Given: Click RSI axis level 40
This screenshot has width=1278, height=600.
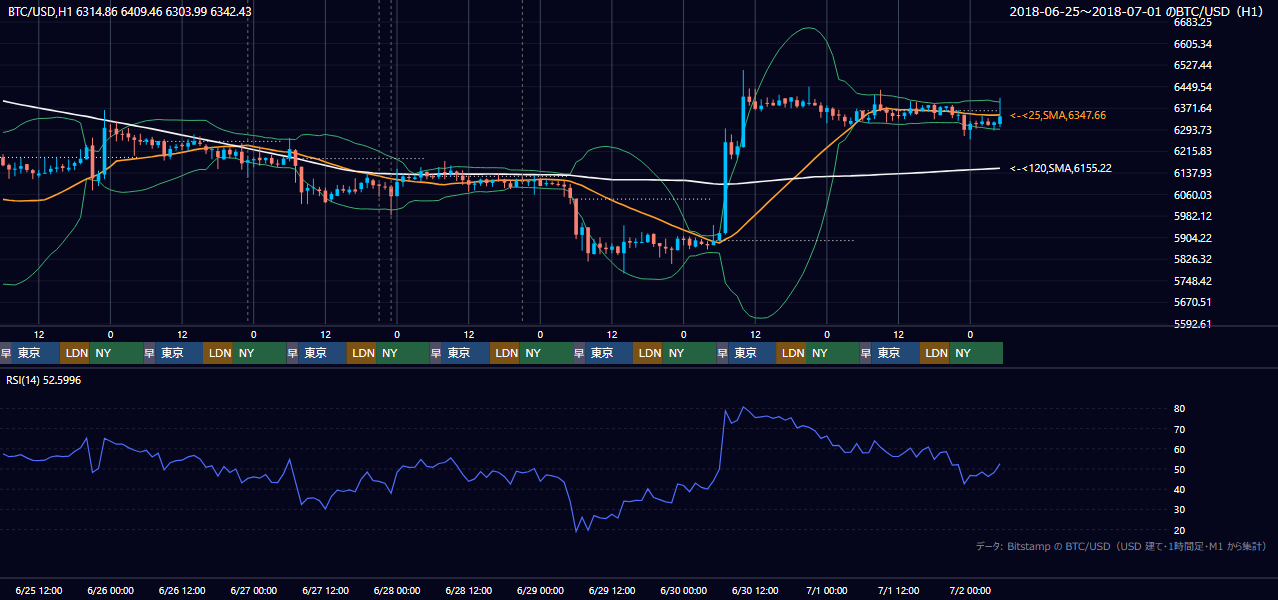Looking at the screenshot, I should (1179, 489).
